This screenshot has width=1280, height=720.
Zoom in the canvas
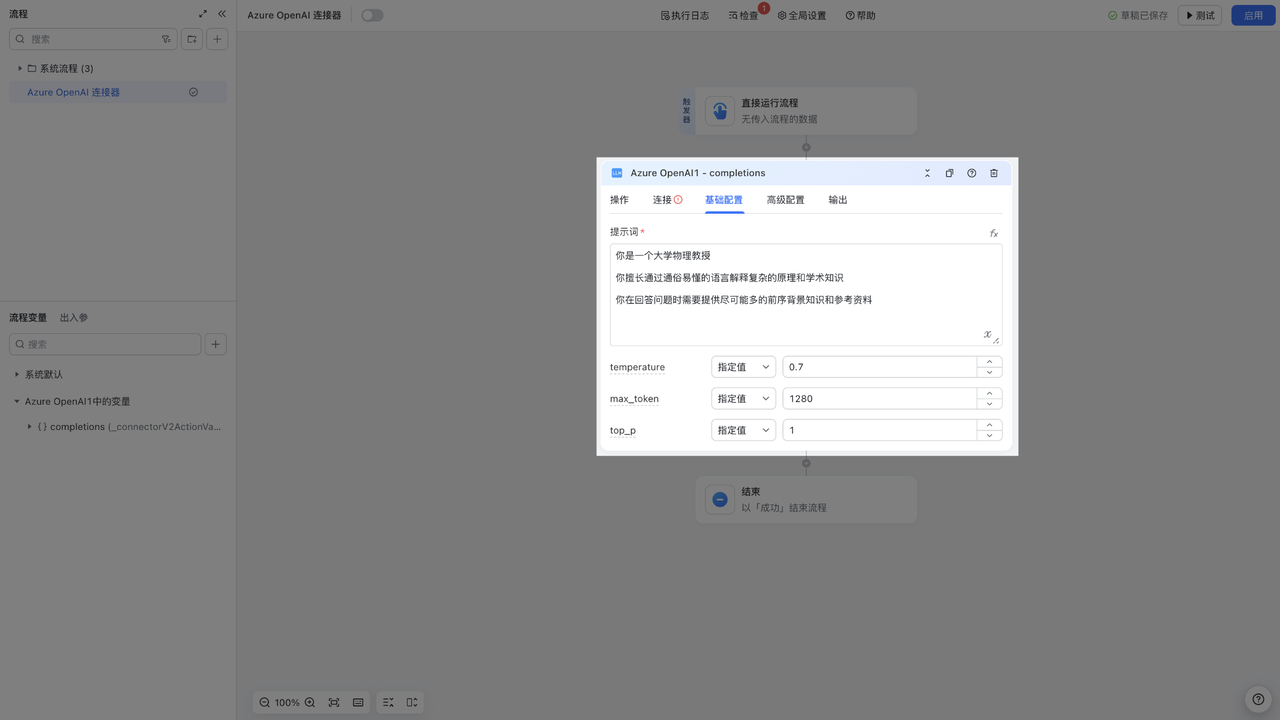click(310, 703)
